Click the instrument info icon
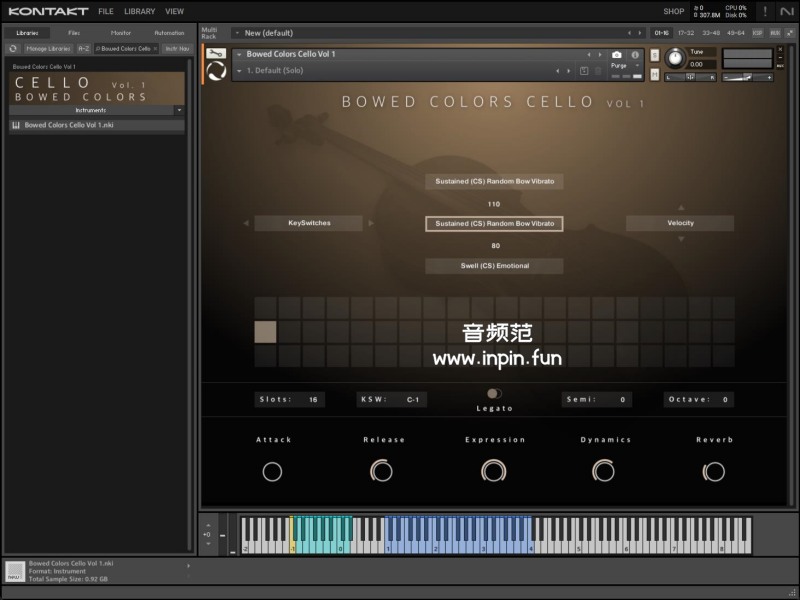Image resolution: width=800 pixels, height=600 pixels. 635,55
